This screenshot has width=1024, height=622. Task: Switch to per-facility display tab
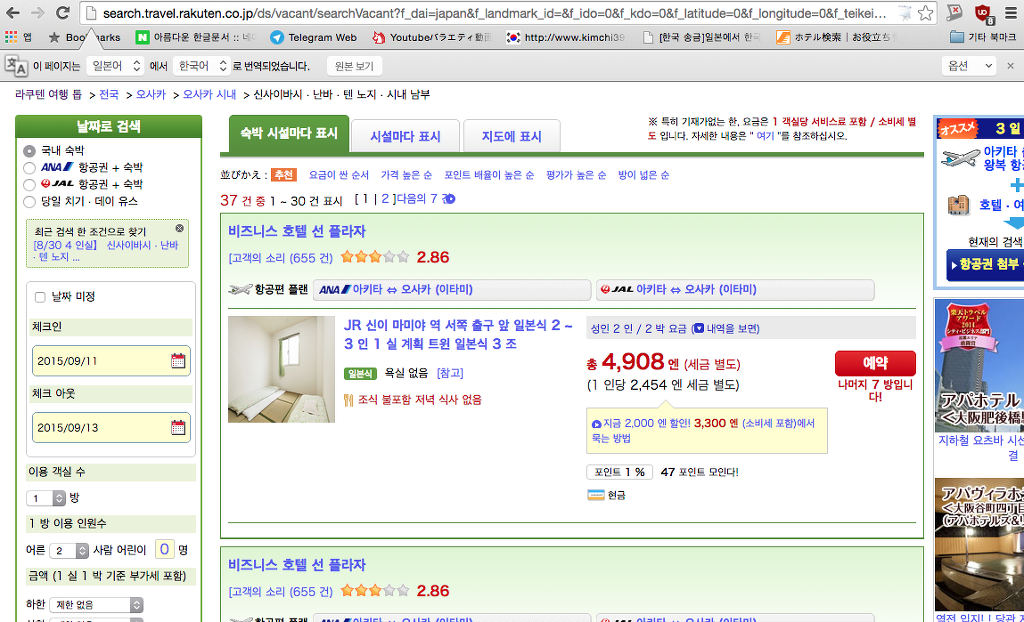(405, 137)
